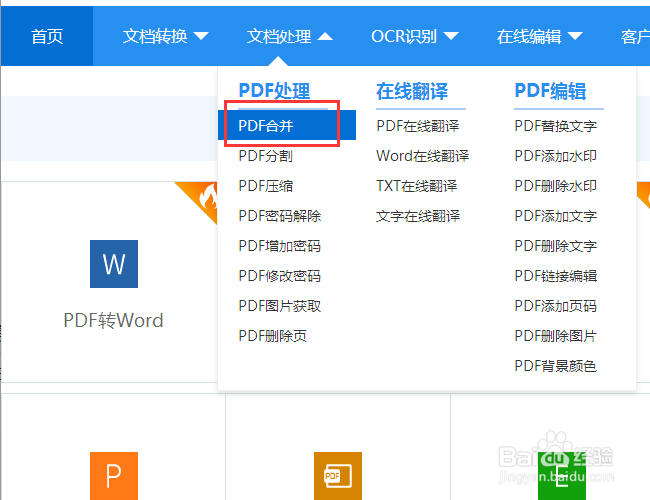Viewport: 650px width, 500px height.
Task: Open PDF添加页码 option
Action: [555, 306]
